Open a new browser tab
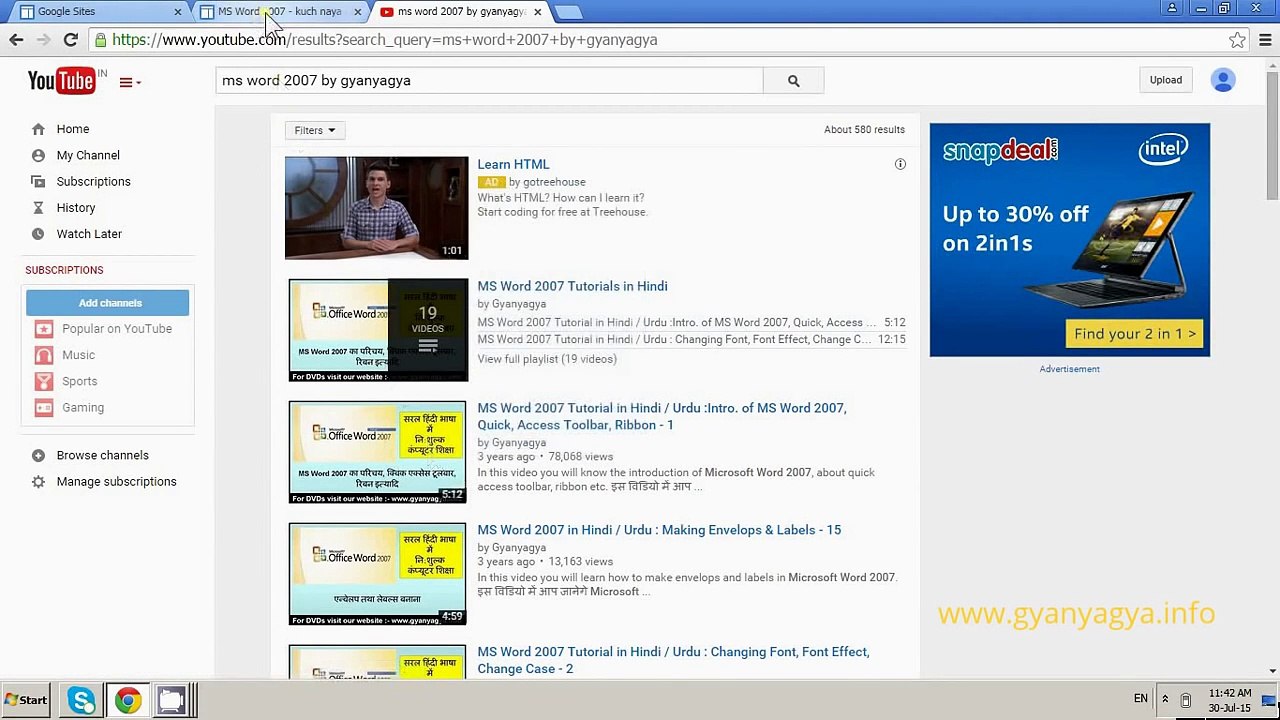The image size is (1280, 720). [x=568, y=12]
